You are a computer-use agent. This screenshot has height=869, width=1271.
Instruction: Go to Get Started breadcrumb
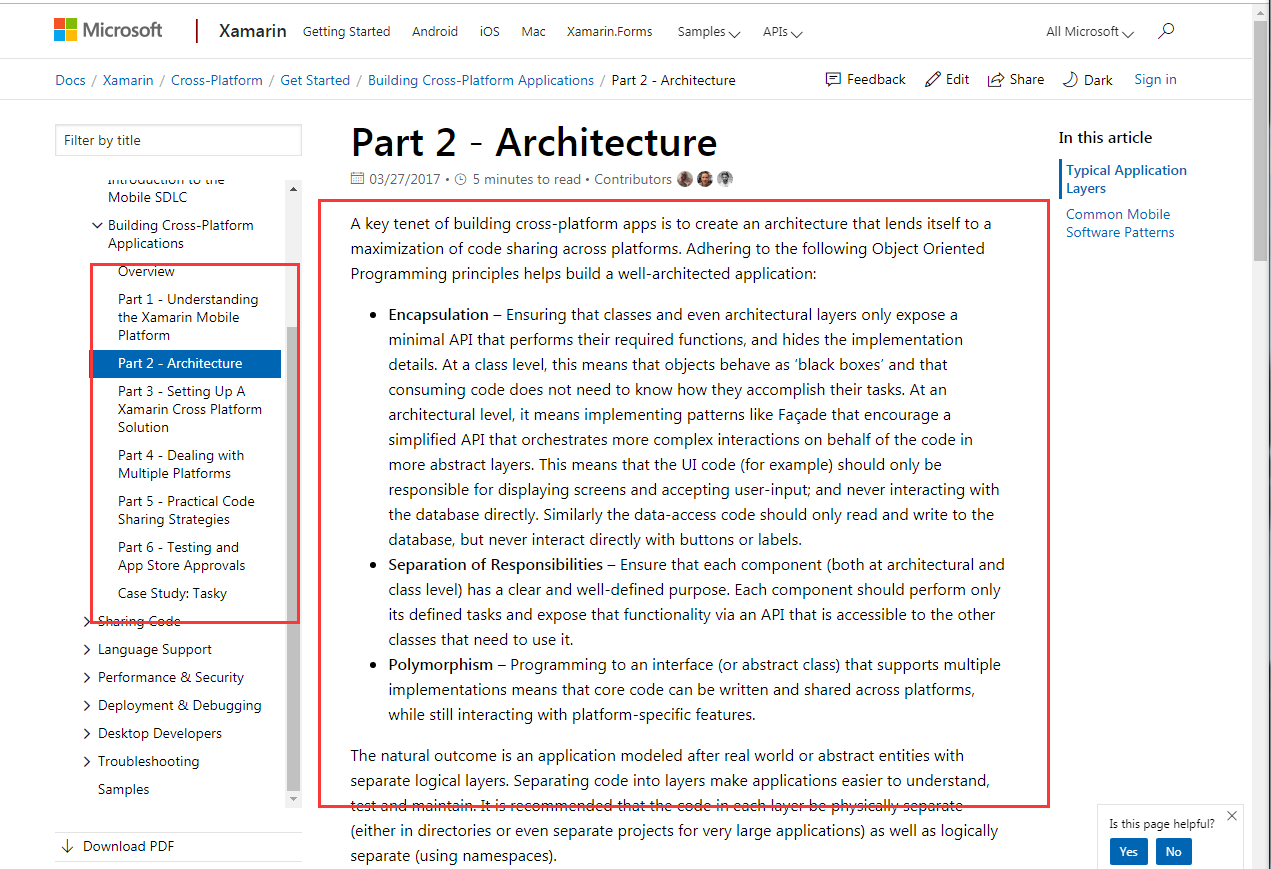[x=315, y=80]
